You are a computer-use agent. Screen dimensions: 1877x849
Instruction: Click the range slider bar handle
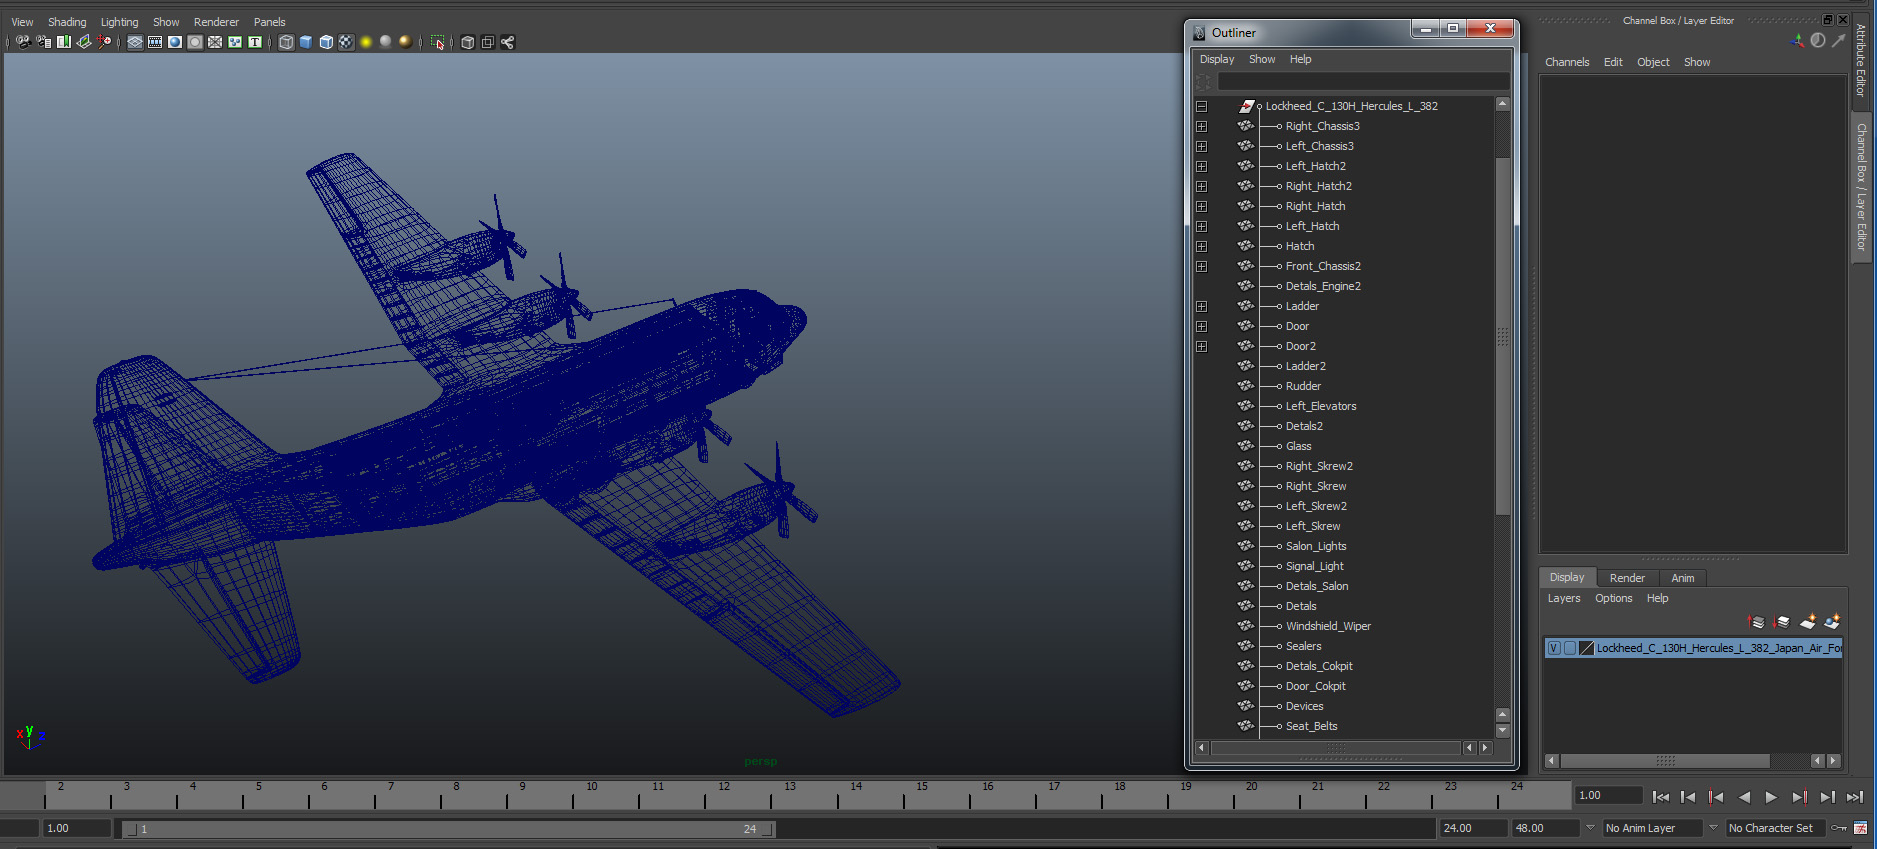(446, 829)
